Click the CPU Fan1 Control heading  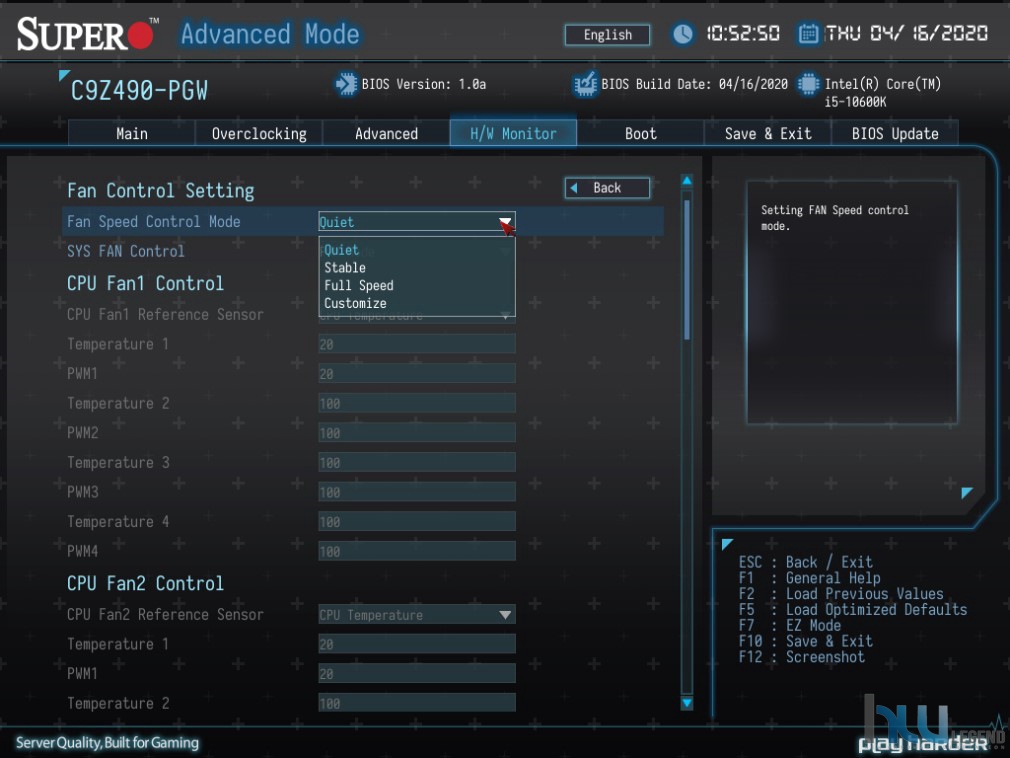[145, 283]
